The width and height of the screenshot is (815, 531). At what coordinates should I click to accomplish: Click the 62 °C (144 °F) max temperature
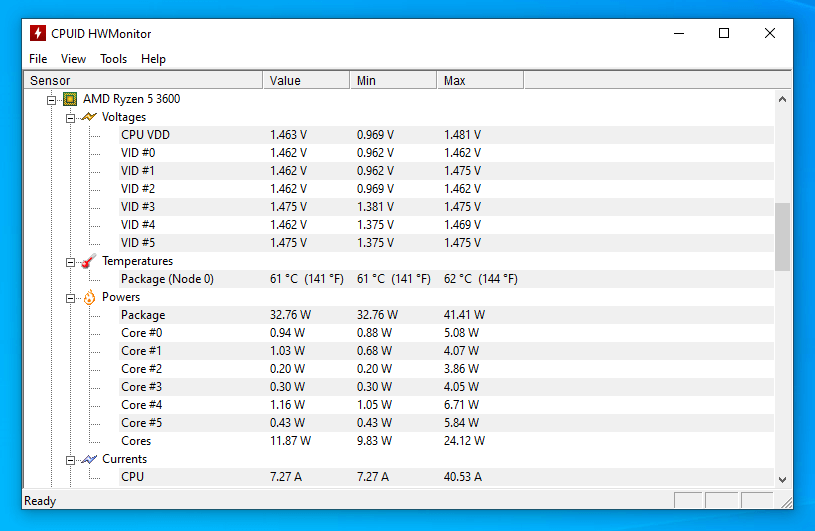pos(481,278)
